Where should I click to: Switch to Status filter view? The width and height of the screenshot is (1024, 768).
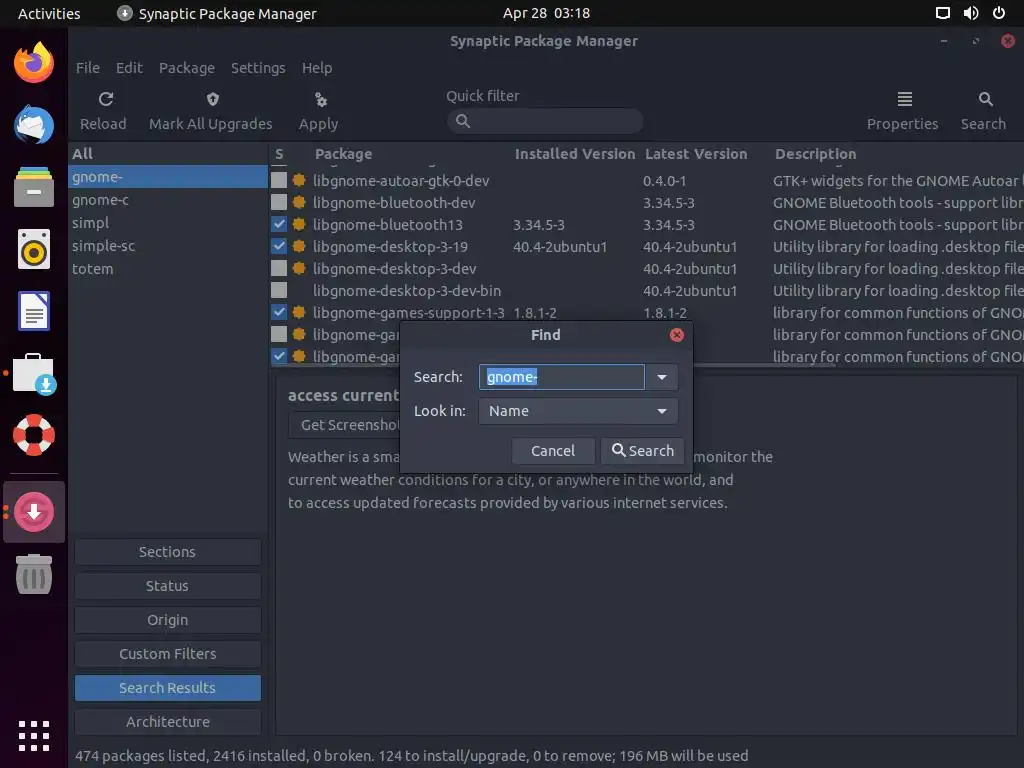(168, 586)
